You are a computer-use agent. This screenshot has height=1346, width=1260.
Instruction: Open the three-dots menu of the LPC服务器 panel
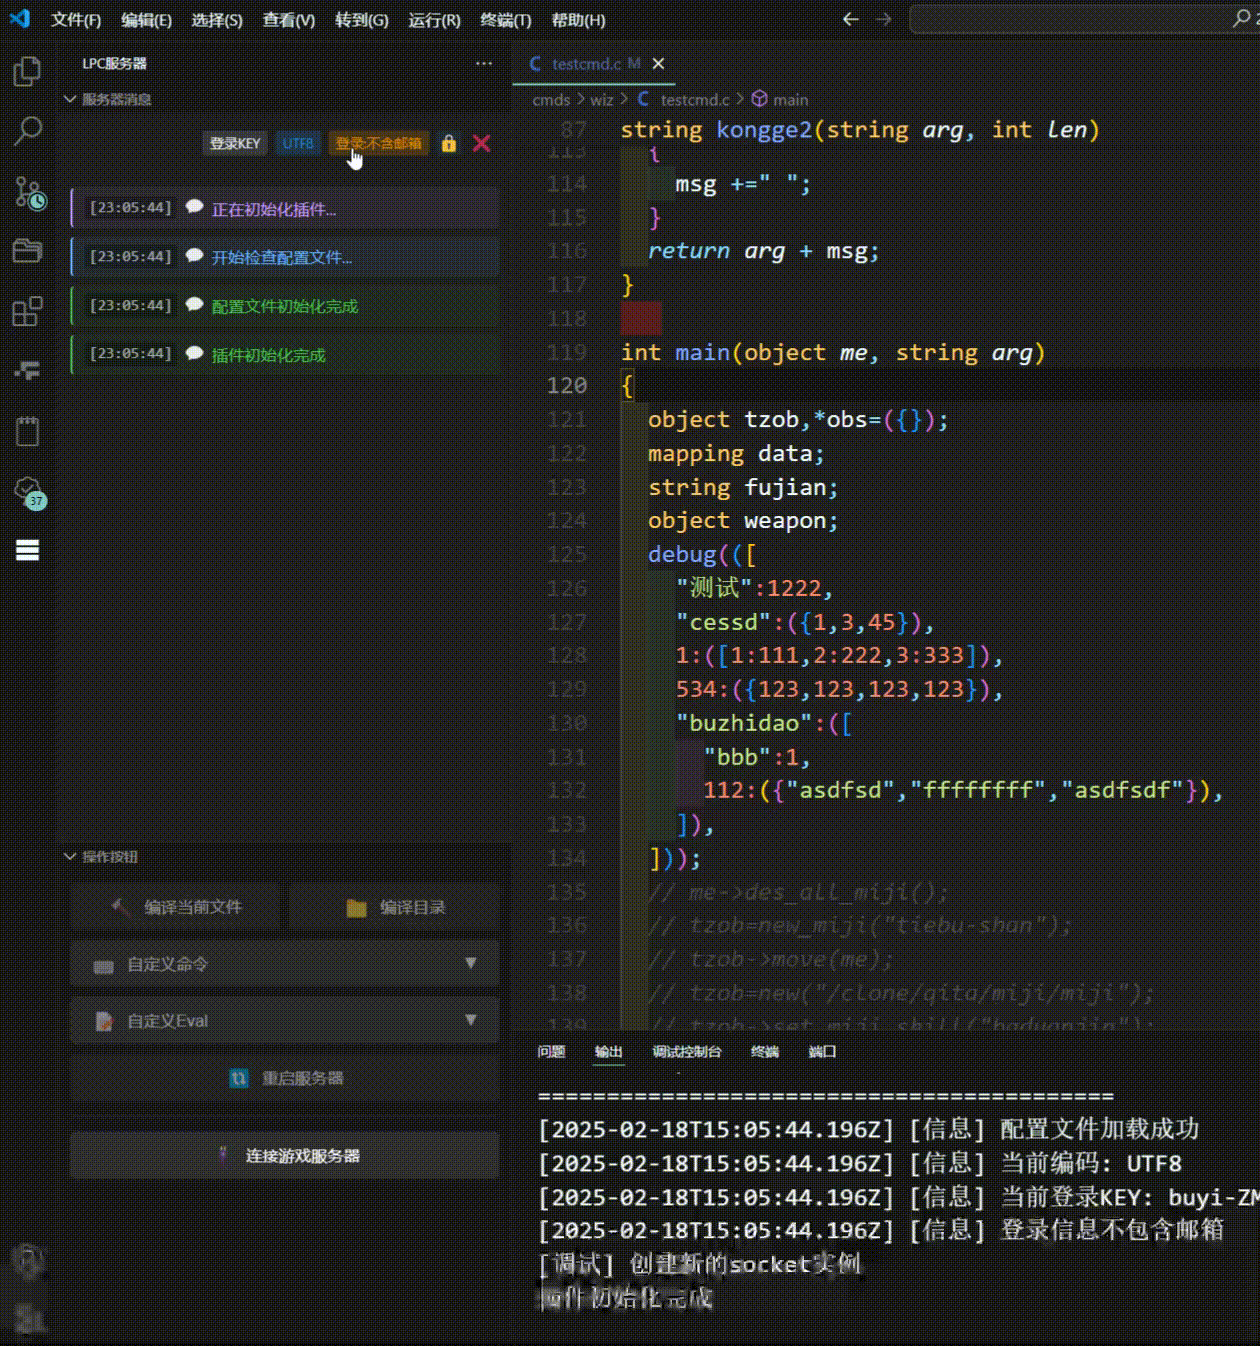(x=484, y=63)
